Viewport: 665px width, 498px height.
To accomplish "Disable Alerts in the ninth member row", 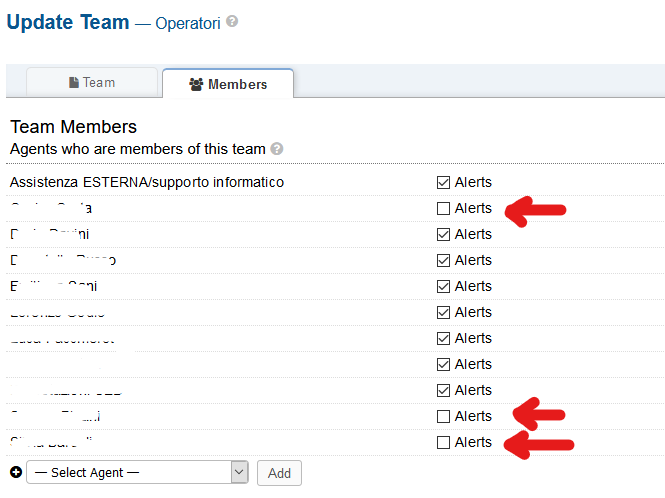I will coord(443,391).
